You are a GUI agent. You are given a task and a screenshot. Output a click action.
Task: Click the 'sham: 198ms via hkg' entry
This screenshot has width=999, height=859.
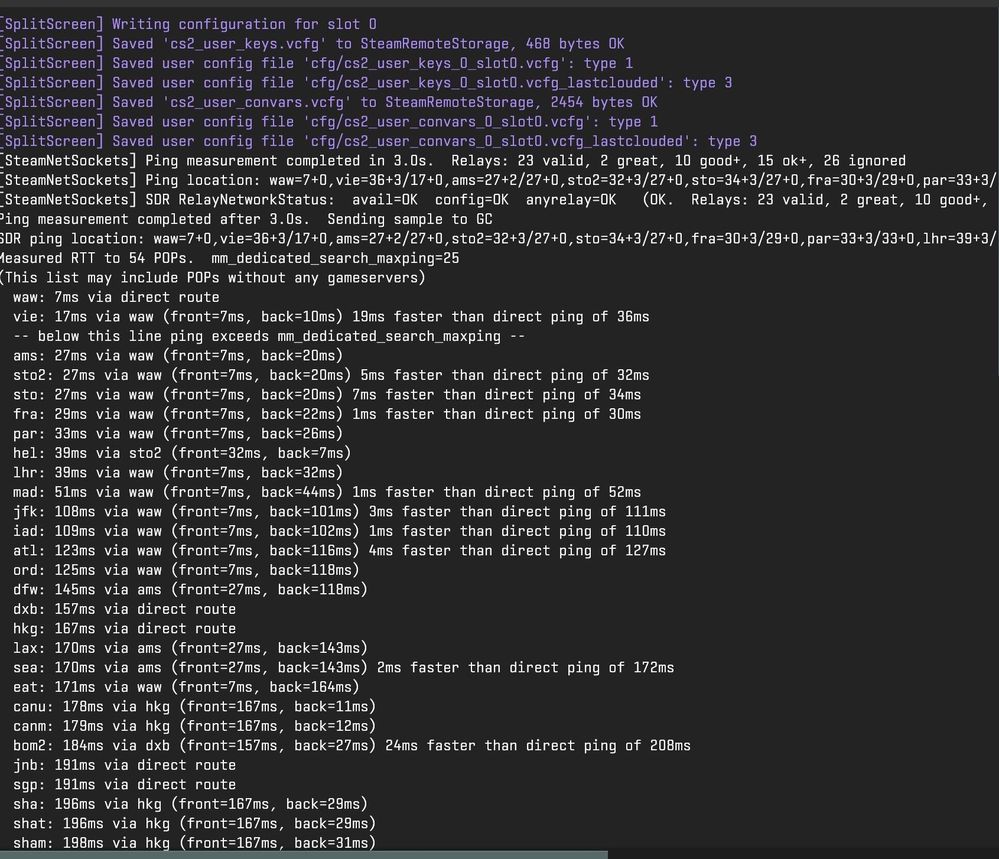[194, 843]
